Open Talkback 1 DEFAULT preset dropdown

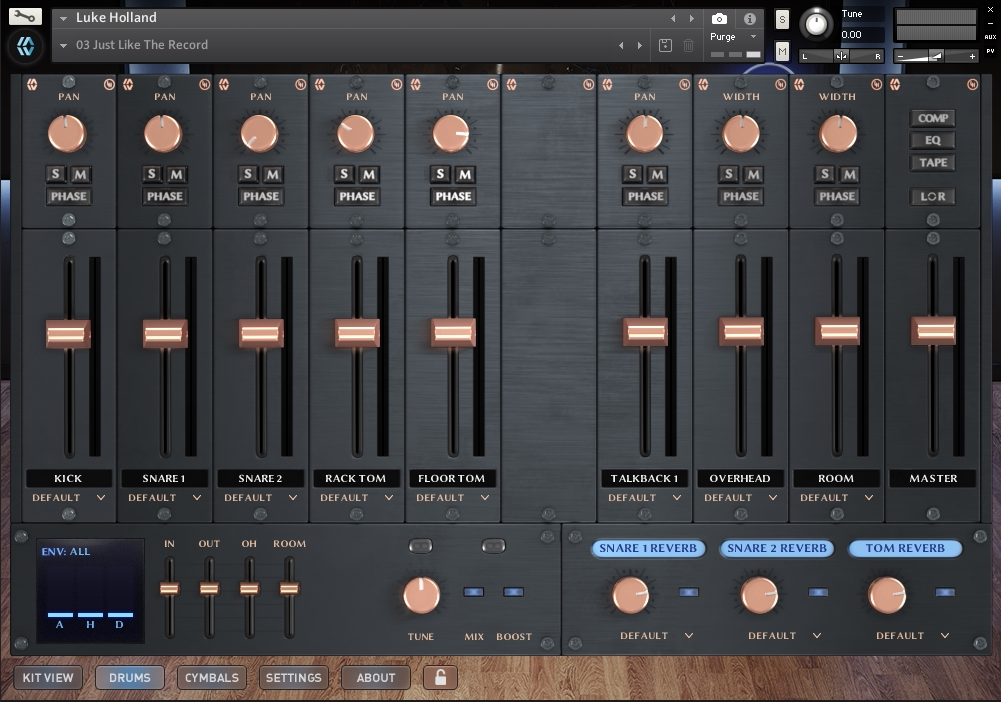pos(645,497)
